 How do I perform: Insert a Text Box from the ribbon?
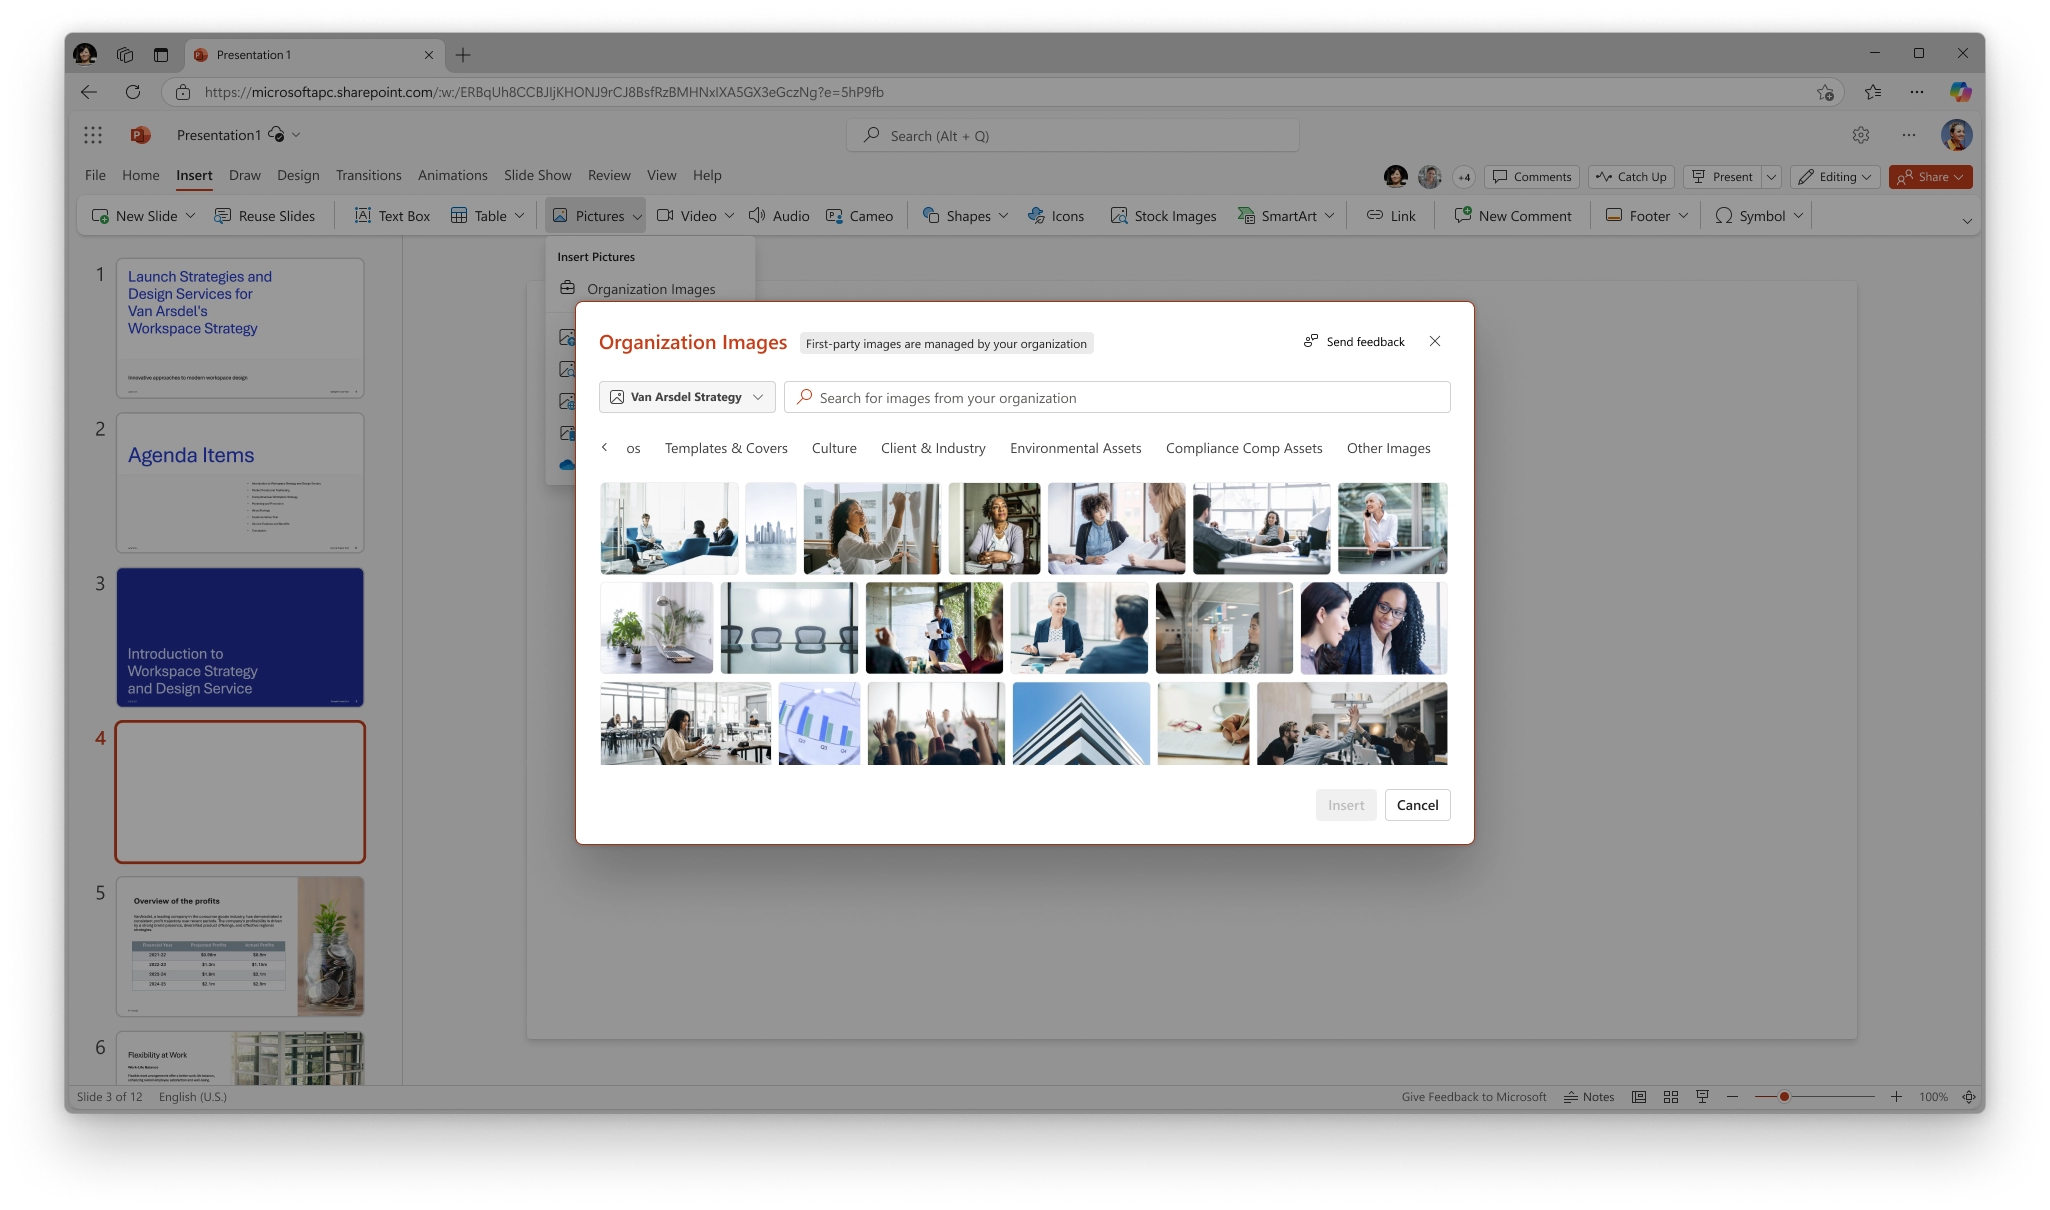(x=392, y=215)
